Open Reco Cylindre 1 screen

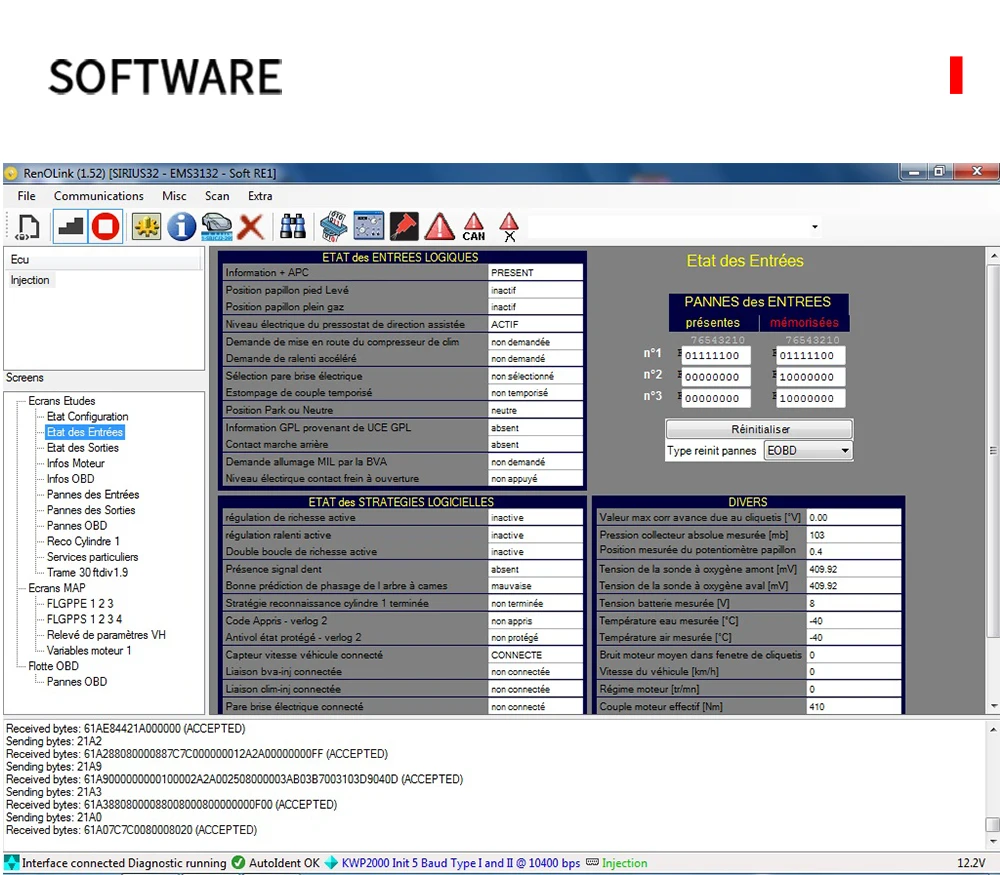point(83,541)
